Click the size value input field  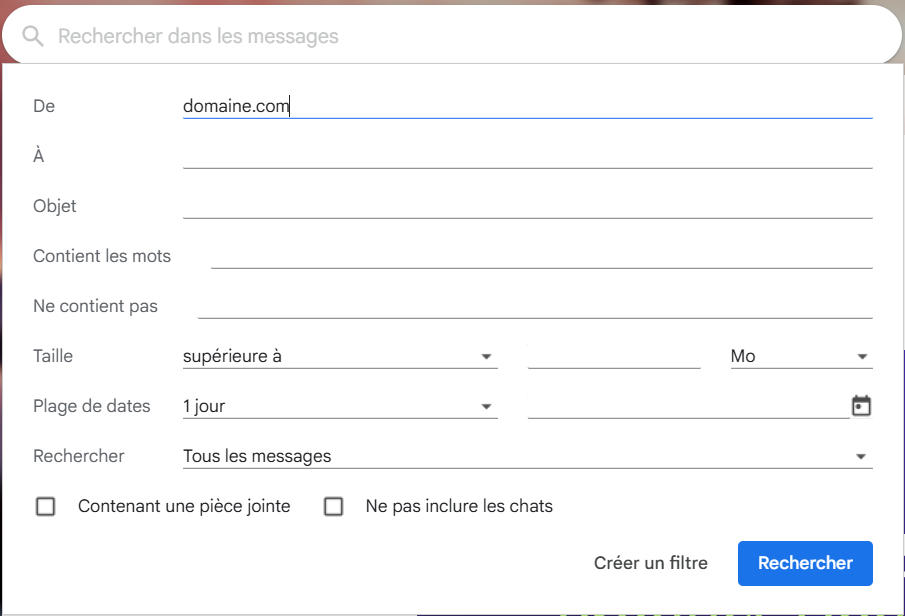pyautogui.click(x=614, y=356)
